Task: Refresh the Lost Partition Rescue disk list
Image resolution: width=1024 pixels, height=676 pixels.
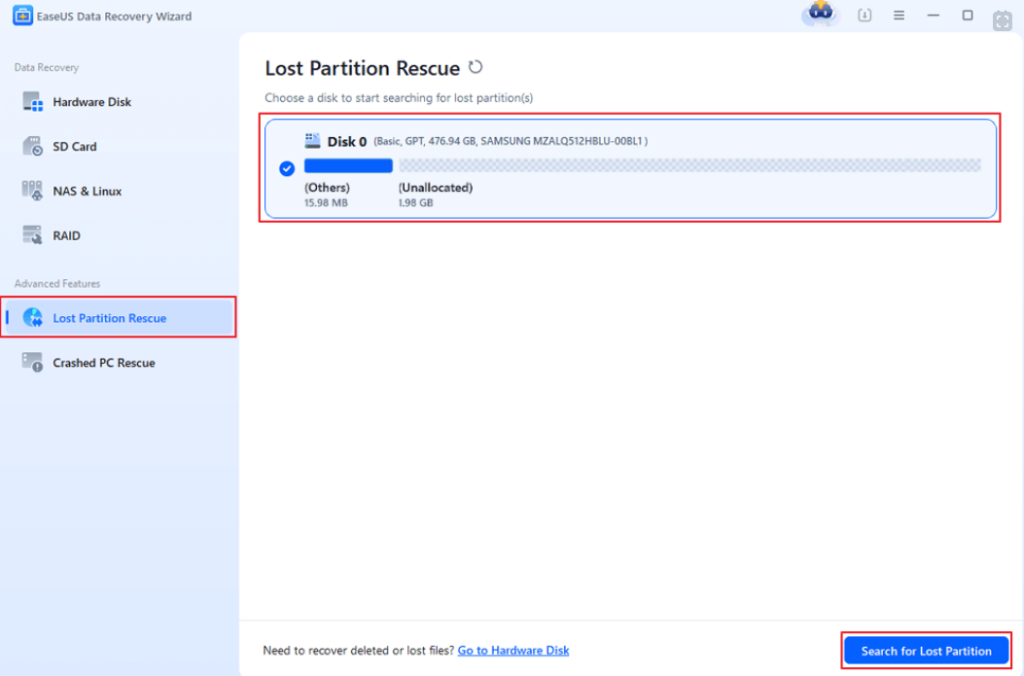Action: pyautogui.click(x=476, y=67)
